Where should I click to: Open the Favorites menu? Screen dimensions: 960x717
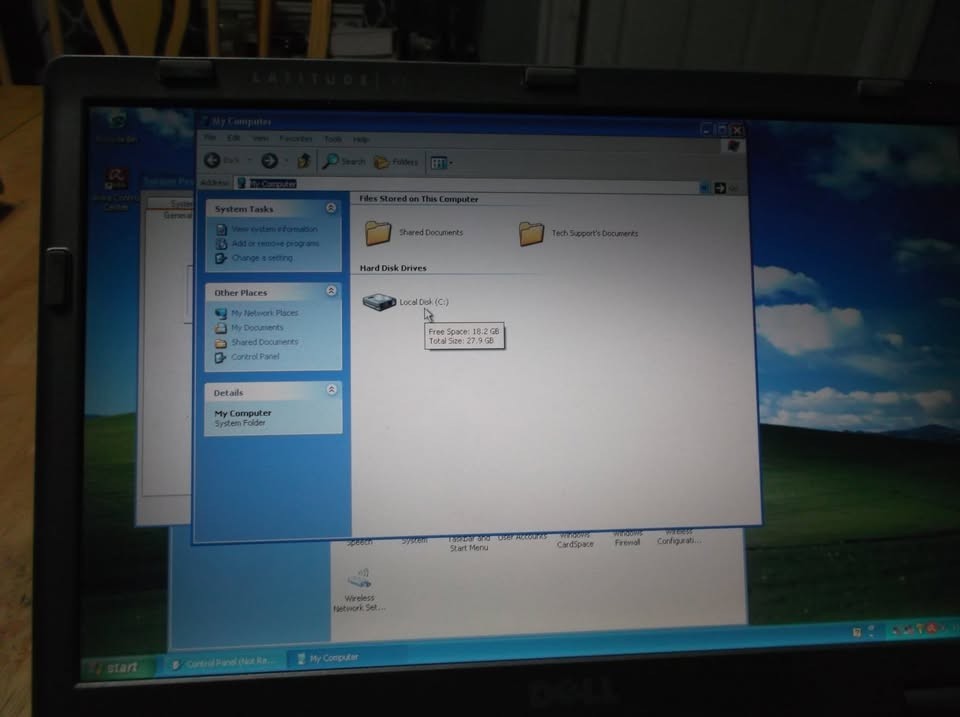click(x=296, y=138)
